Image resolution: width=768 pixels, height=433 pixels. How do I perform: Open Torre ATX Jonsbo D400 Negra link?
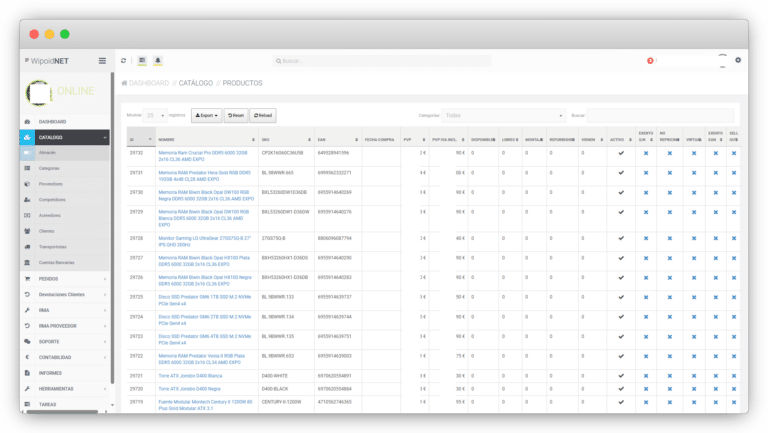(189, 389)
